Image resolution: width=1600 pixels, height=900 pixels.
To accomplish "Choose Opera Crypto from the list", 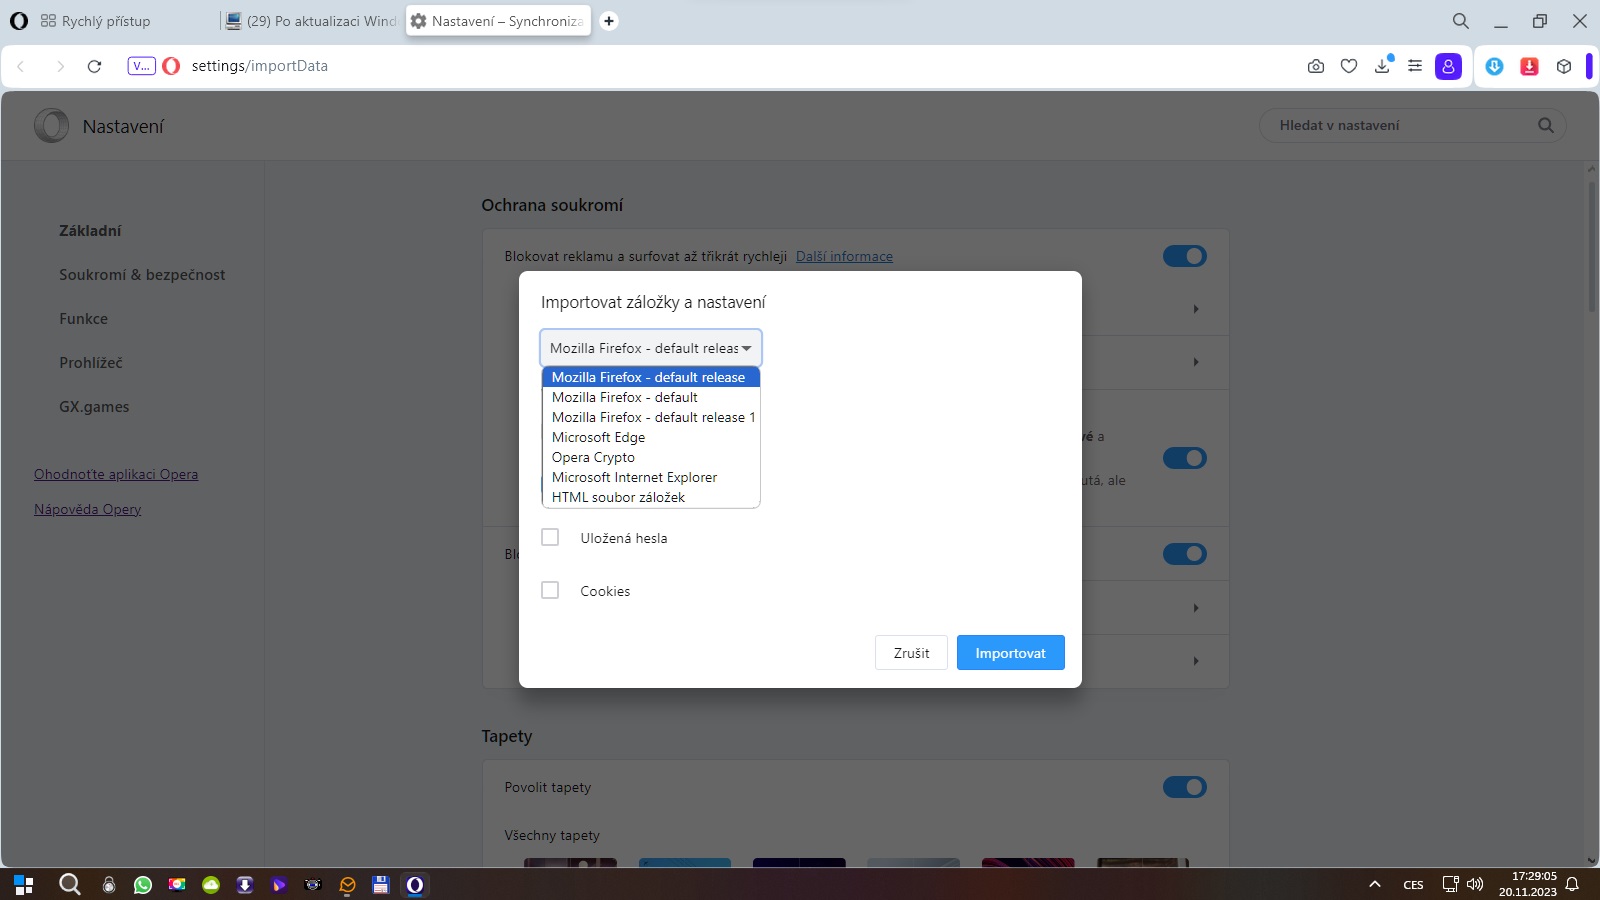I will coord(651,457).
